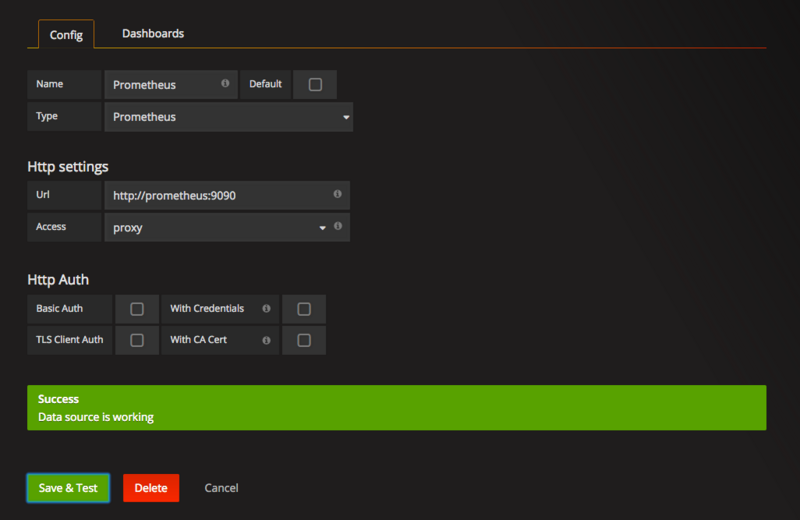Check the With CA Cert checkbox
The width and height of the screenshot is (800, 520).
click(x=304, y=340)
